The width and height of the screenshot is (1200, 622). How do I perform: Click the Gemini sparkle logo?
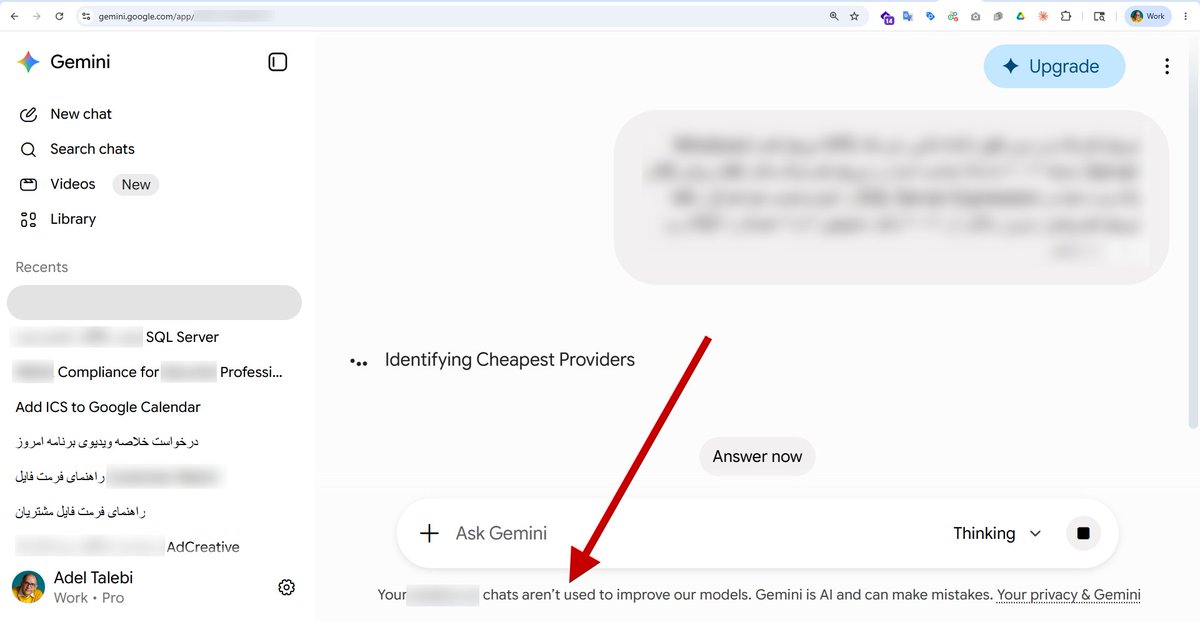tap(28, 62)
